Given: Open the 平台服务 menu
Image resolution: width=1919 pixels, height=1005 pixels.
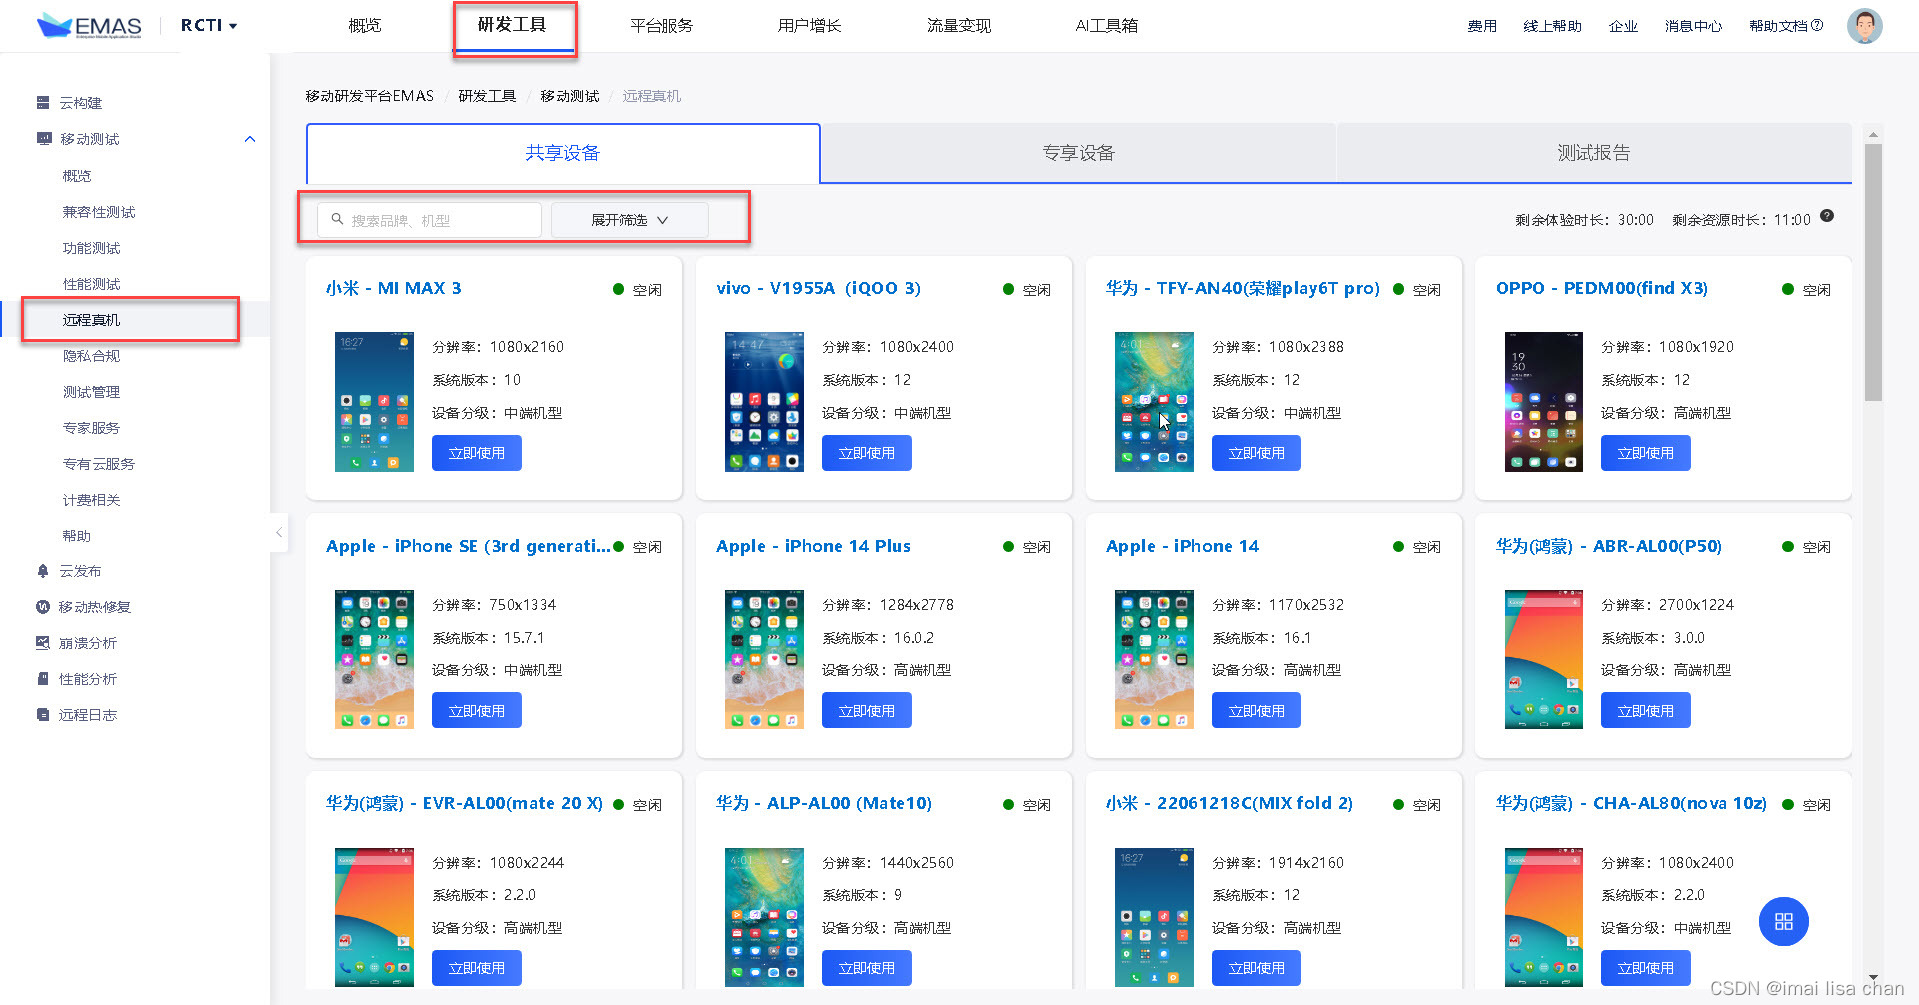Looking at the screenshot, I should pyautogui.click(x=661, y=25).
